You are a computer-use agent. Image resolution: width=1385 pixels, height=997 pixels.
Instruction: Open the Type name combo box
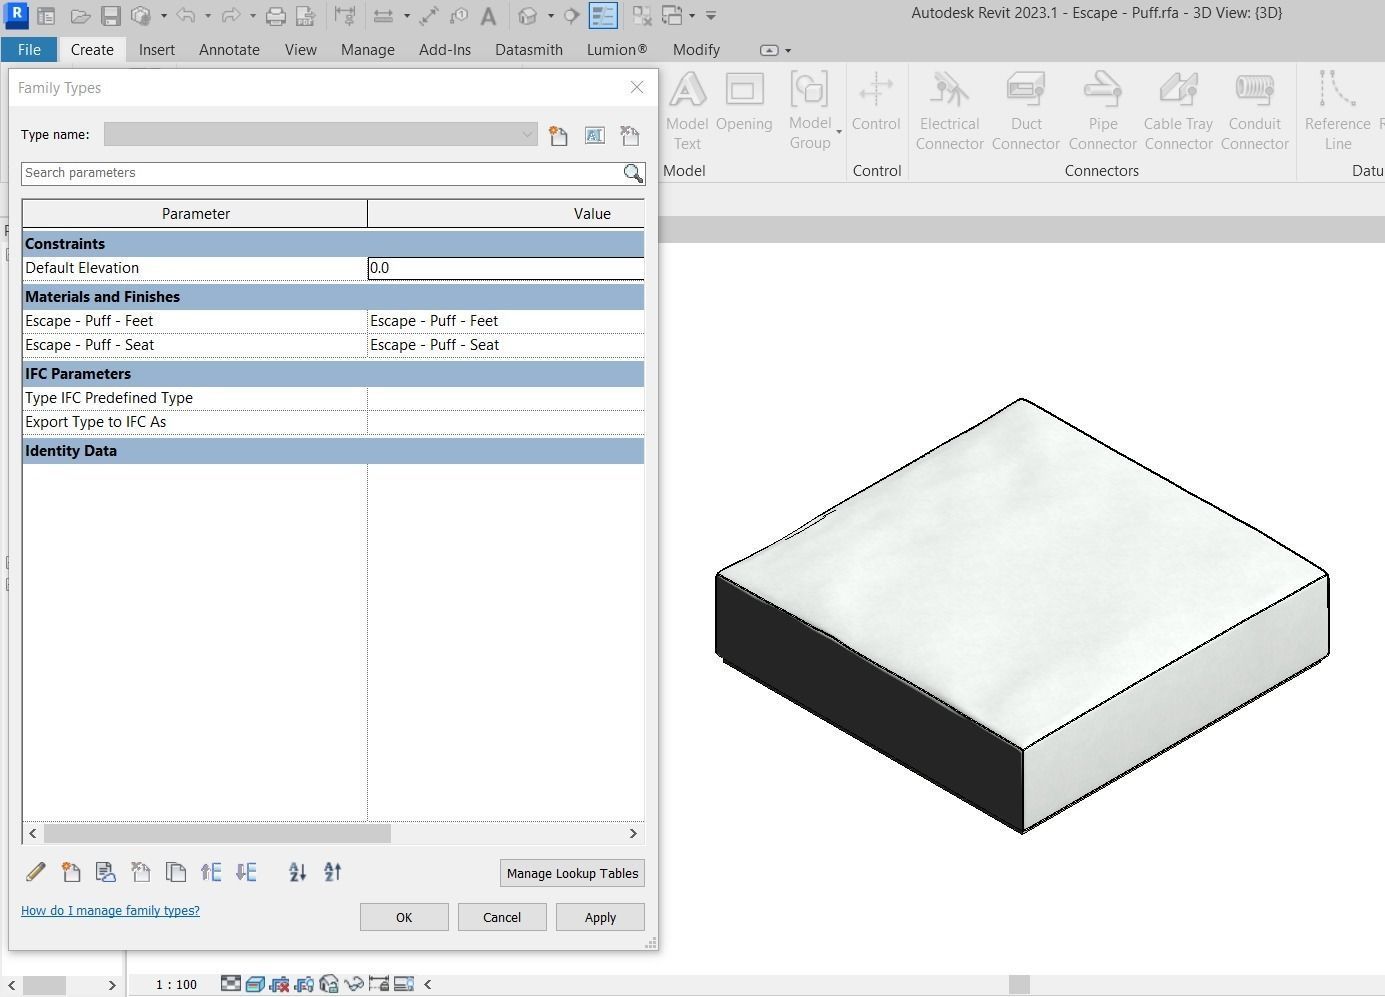point(320,135)
